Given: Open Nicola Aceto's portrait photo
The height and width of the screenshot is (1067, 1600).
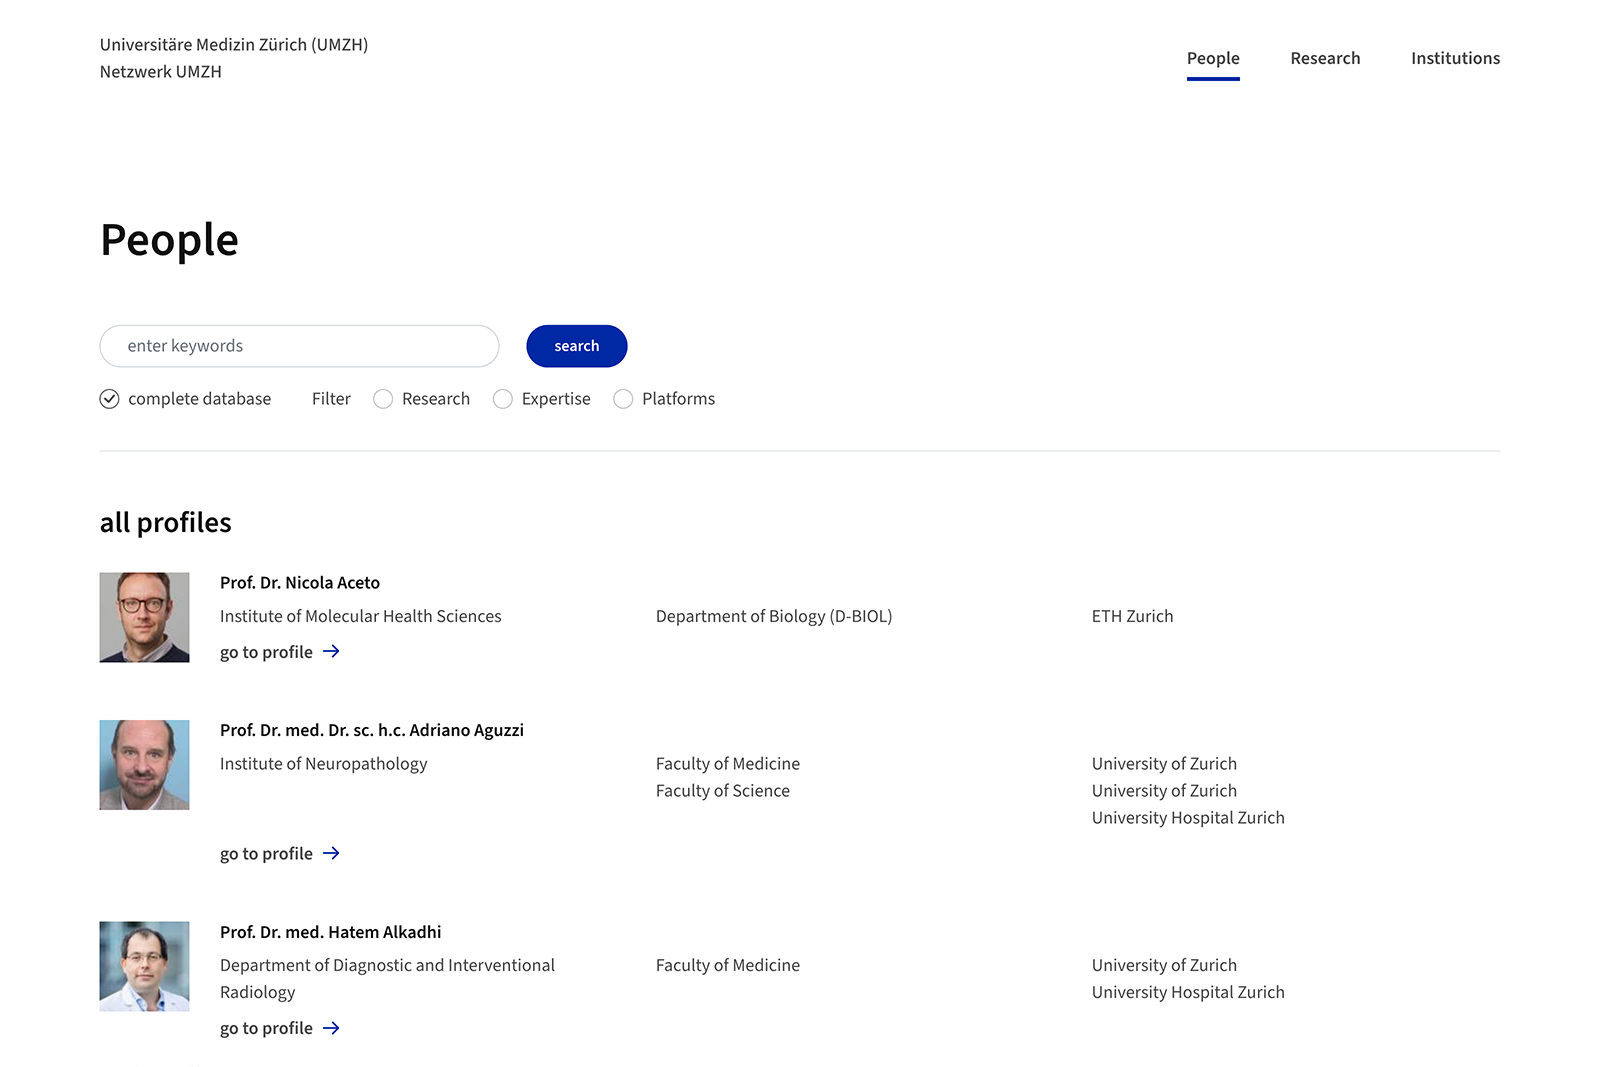Looking at the screenshot, I should pos(144,617).
